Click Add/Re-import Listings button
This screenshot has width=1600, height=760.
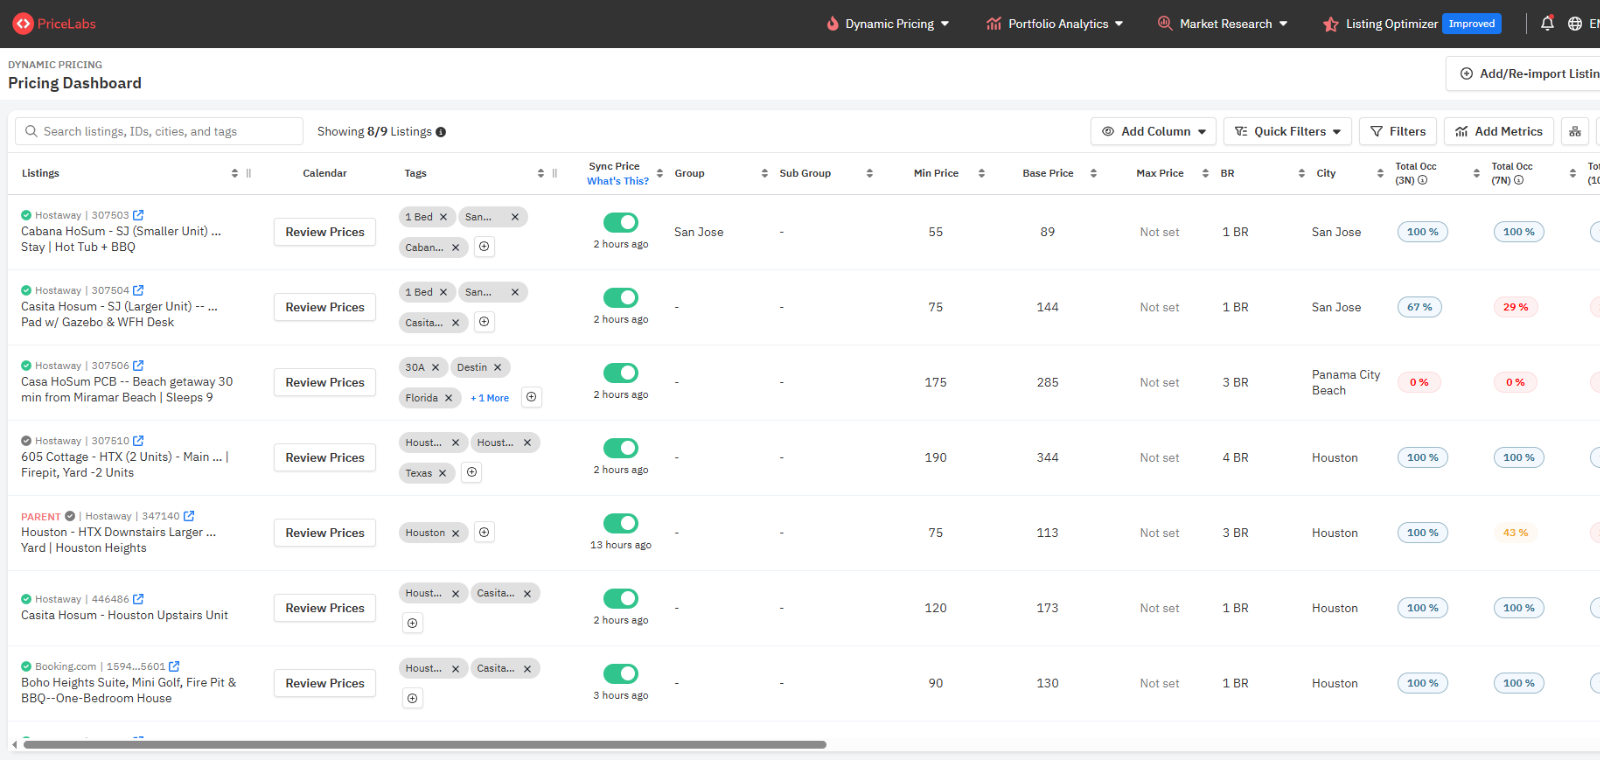tap(1523, 73)
